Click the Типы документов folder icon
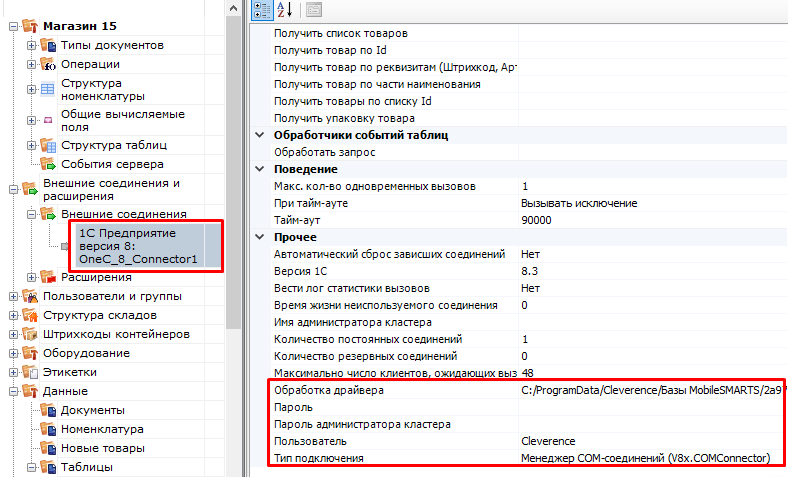 pyautogui.click(x=48, y=45)
